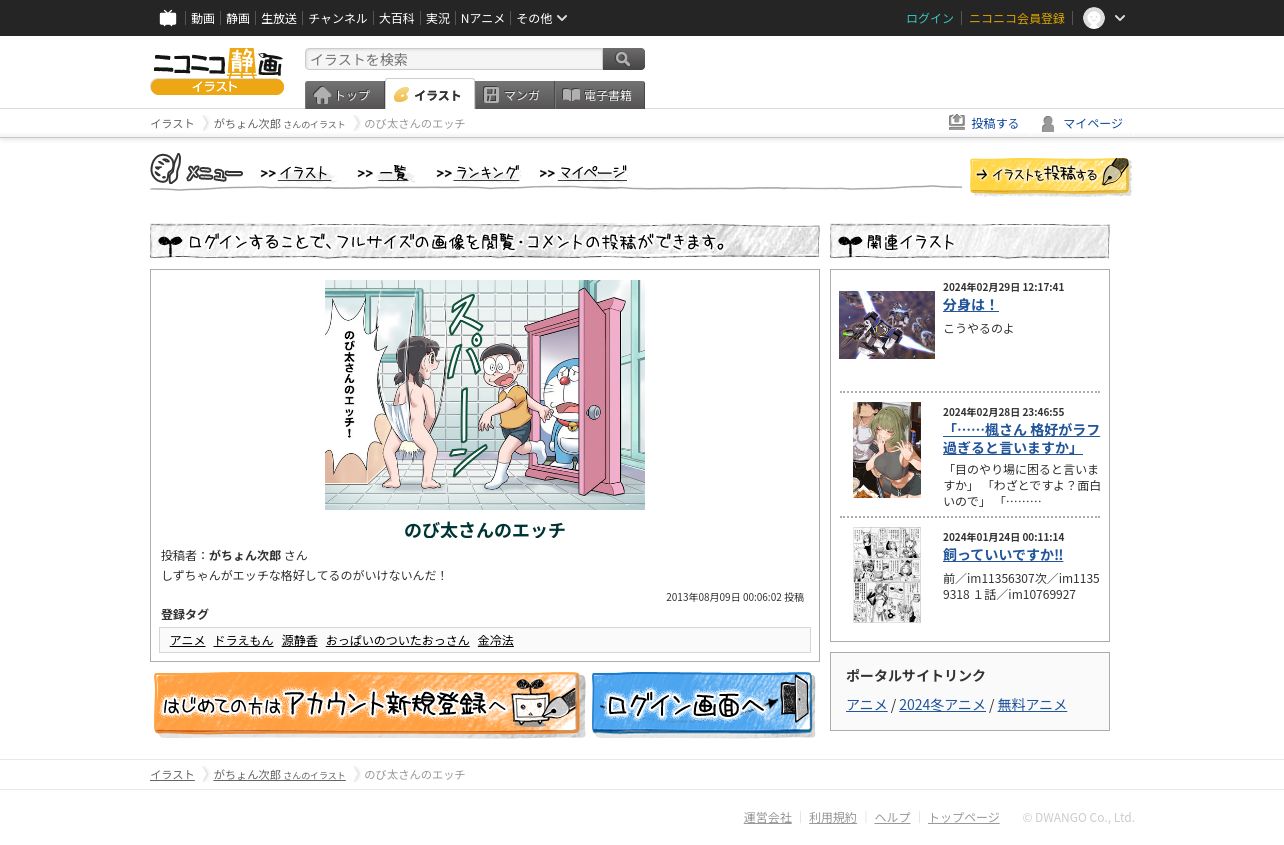The height and width of the screenshot is (845, 1284).
Task: Click がちょん次郎 in the top breadcrumb
Action: (247, 123)
